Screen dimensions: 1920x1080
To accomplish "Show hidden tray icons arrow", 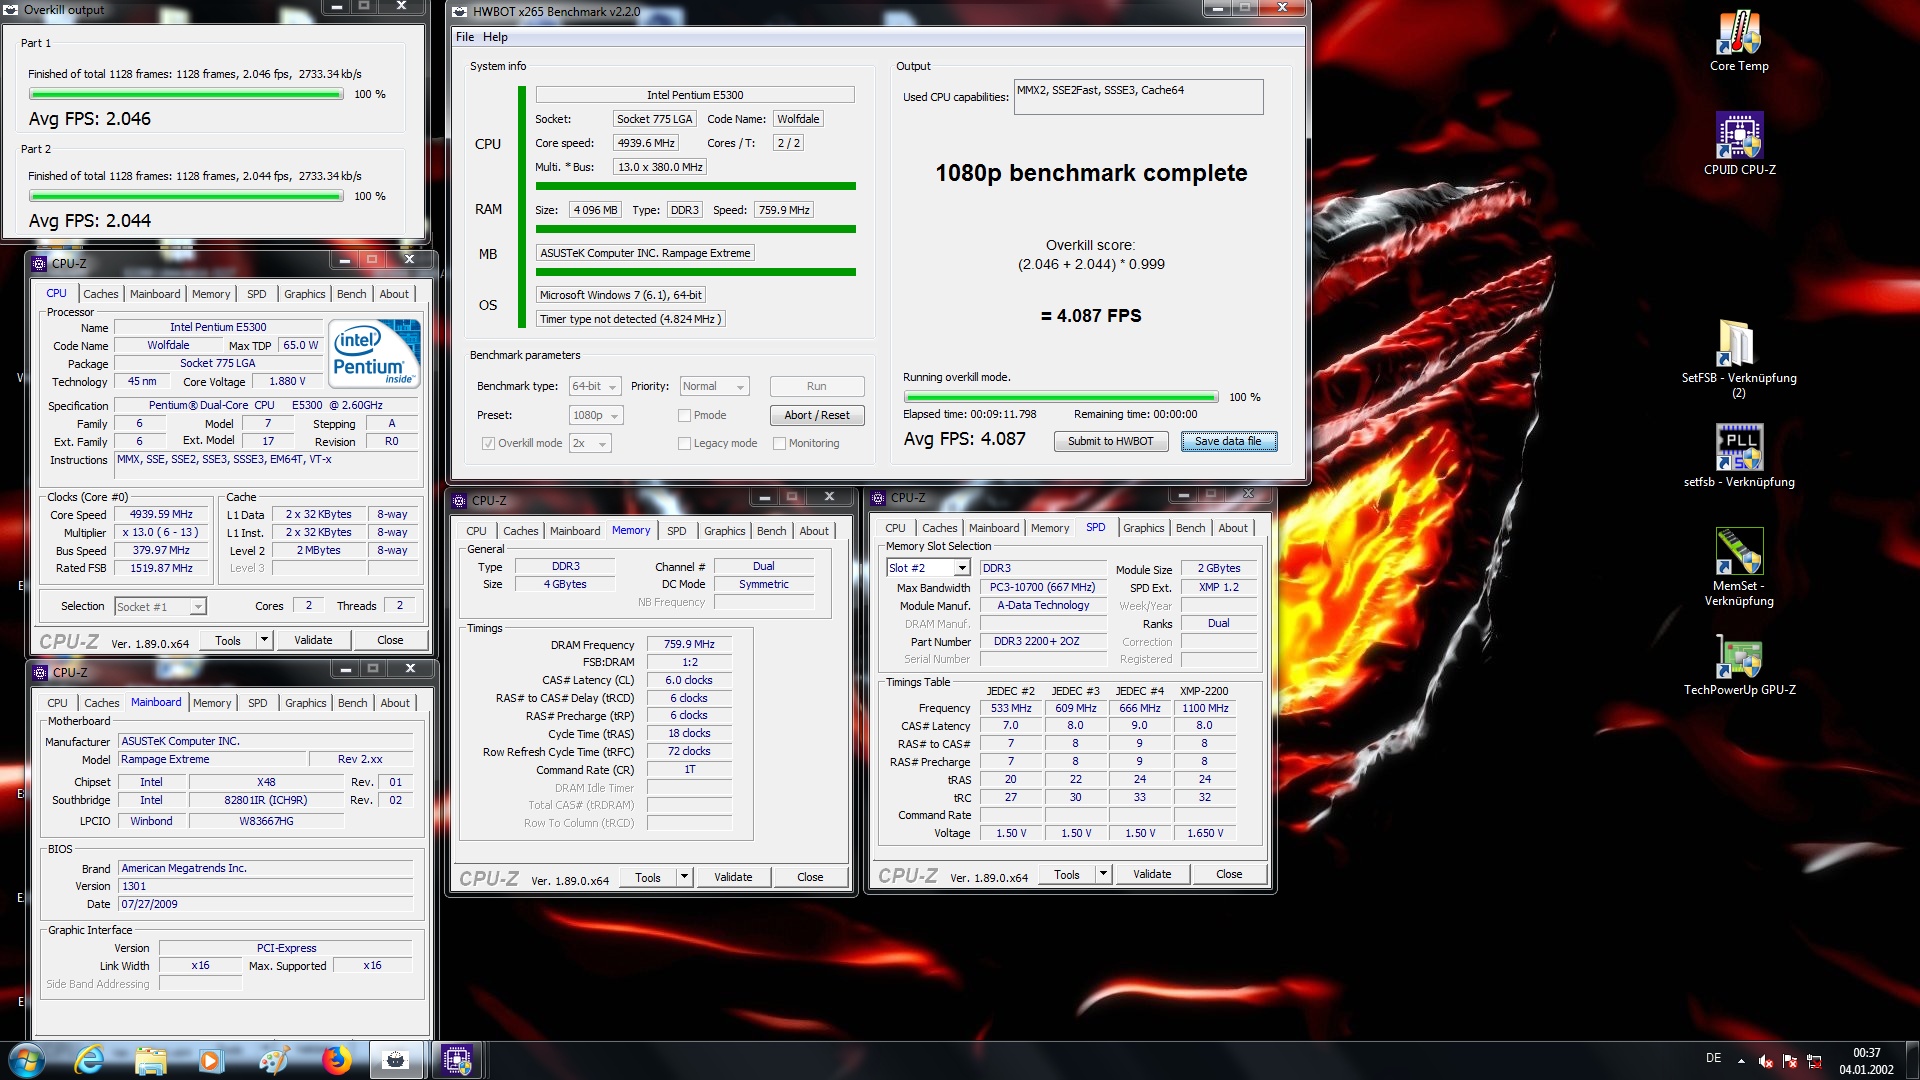I will click(x=1741, y=1061).
